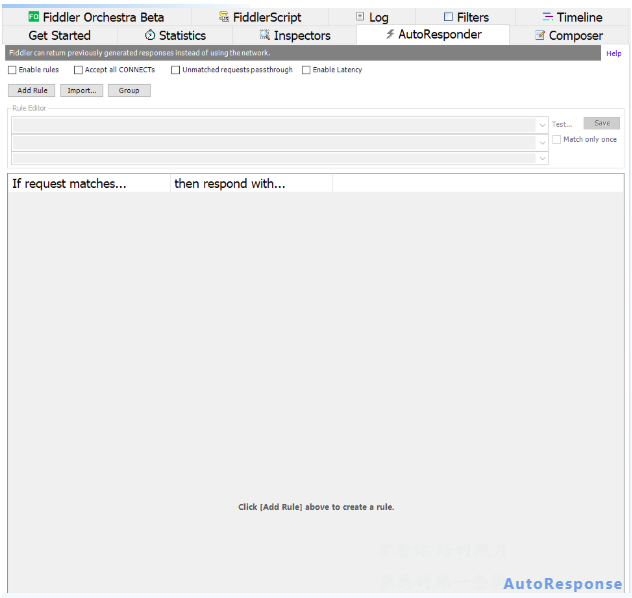This screenshot has width=632, height=598.
Task: Click the 'Click [Add Rule] above to create a rule.' text
Action: (316, 507)
